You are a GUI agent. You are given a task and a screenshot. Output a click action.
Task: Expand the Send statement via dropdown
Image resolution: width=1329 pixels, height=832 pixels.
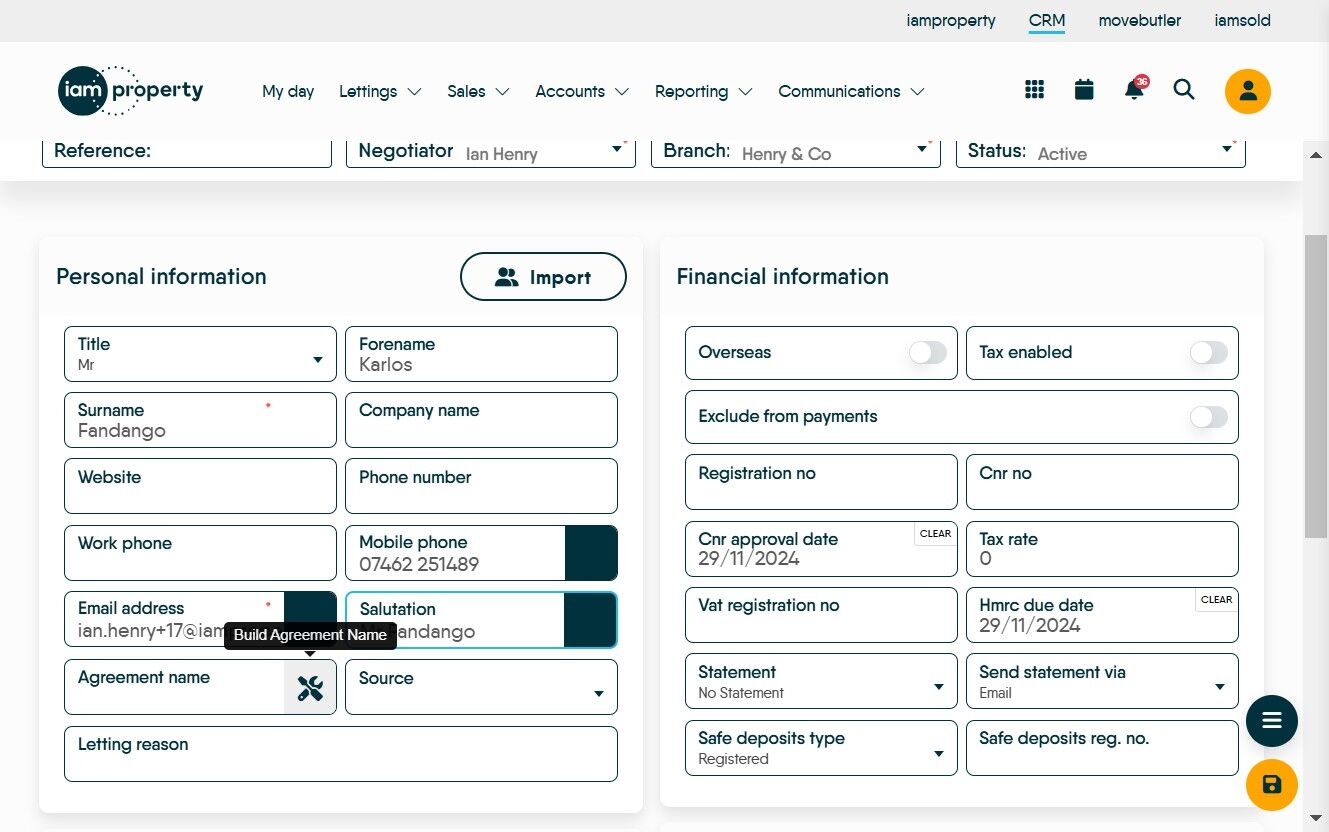coord(1102,681)
